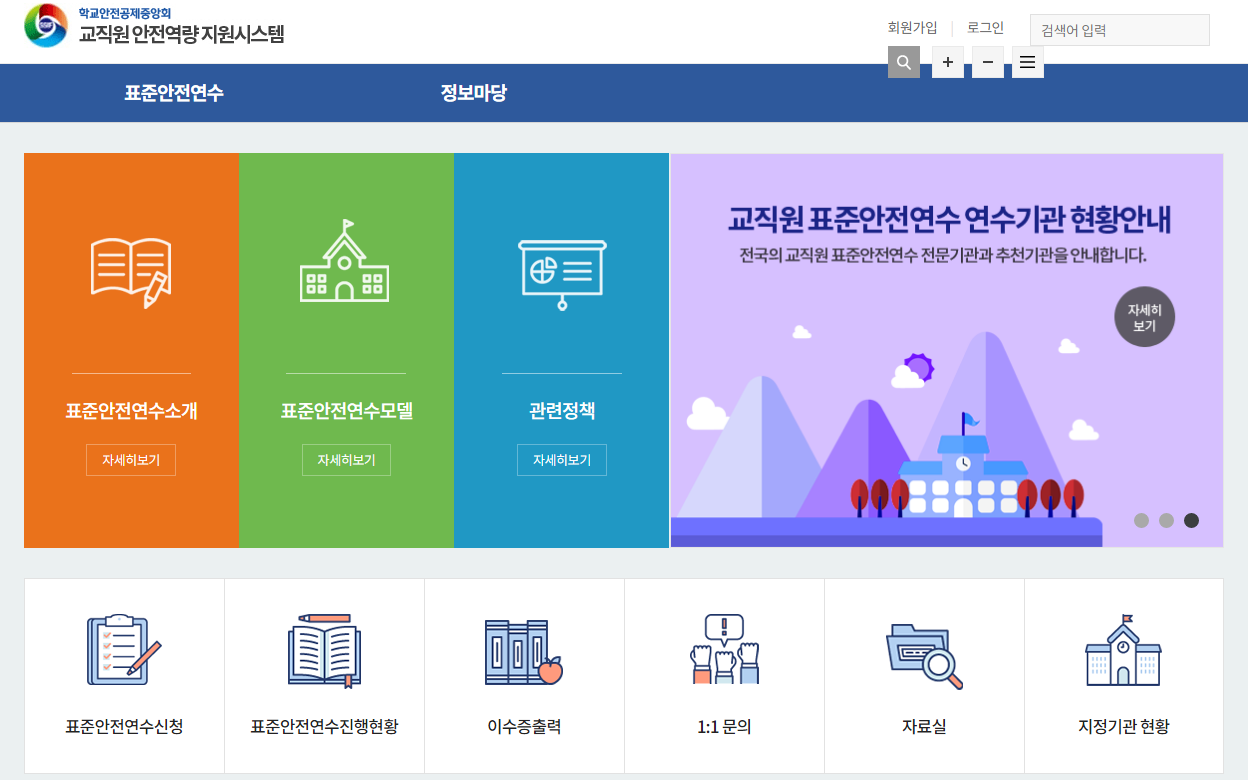Select the 표준안전연수신청 clipboard icon
The image size is (1248, 780).
click(x=124, y=650)
